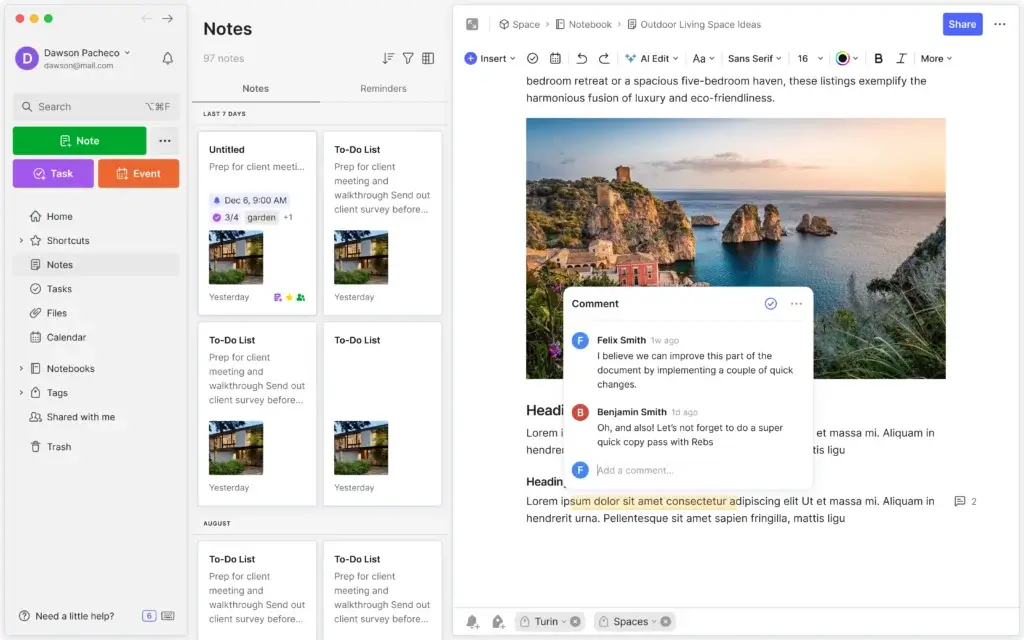Open the sort notes options
The image size is (1024, 640).
click(388, 58)
